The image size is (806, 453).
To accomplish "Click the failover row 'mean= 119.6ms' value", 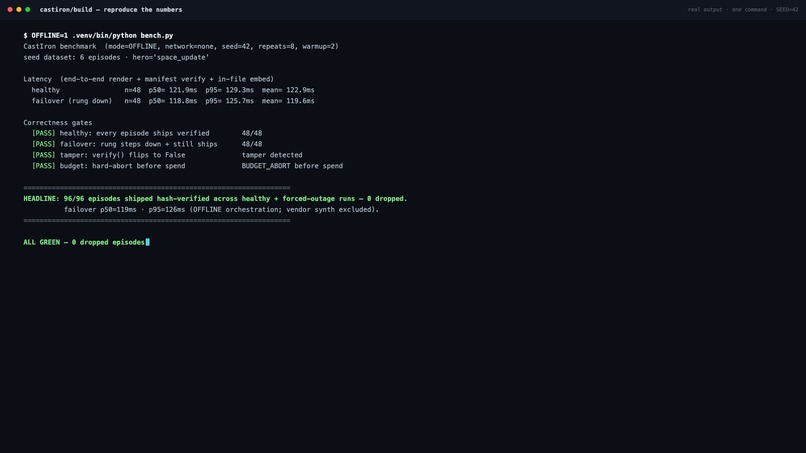I will point(288,101).
